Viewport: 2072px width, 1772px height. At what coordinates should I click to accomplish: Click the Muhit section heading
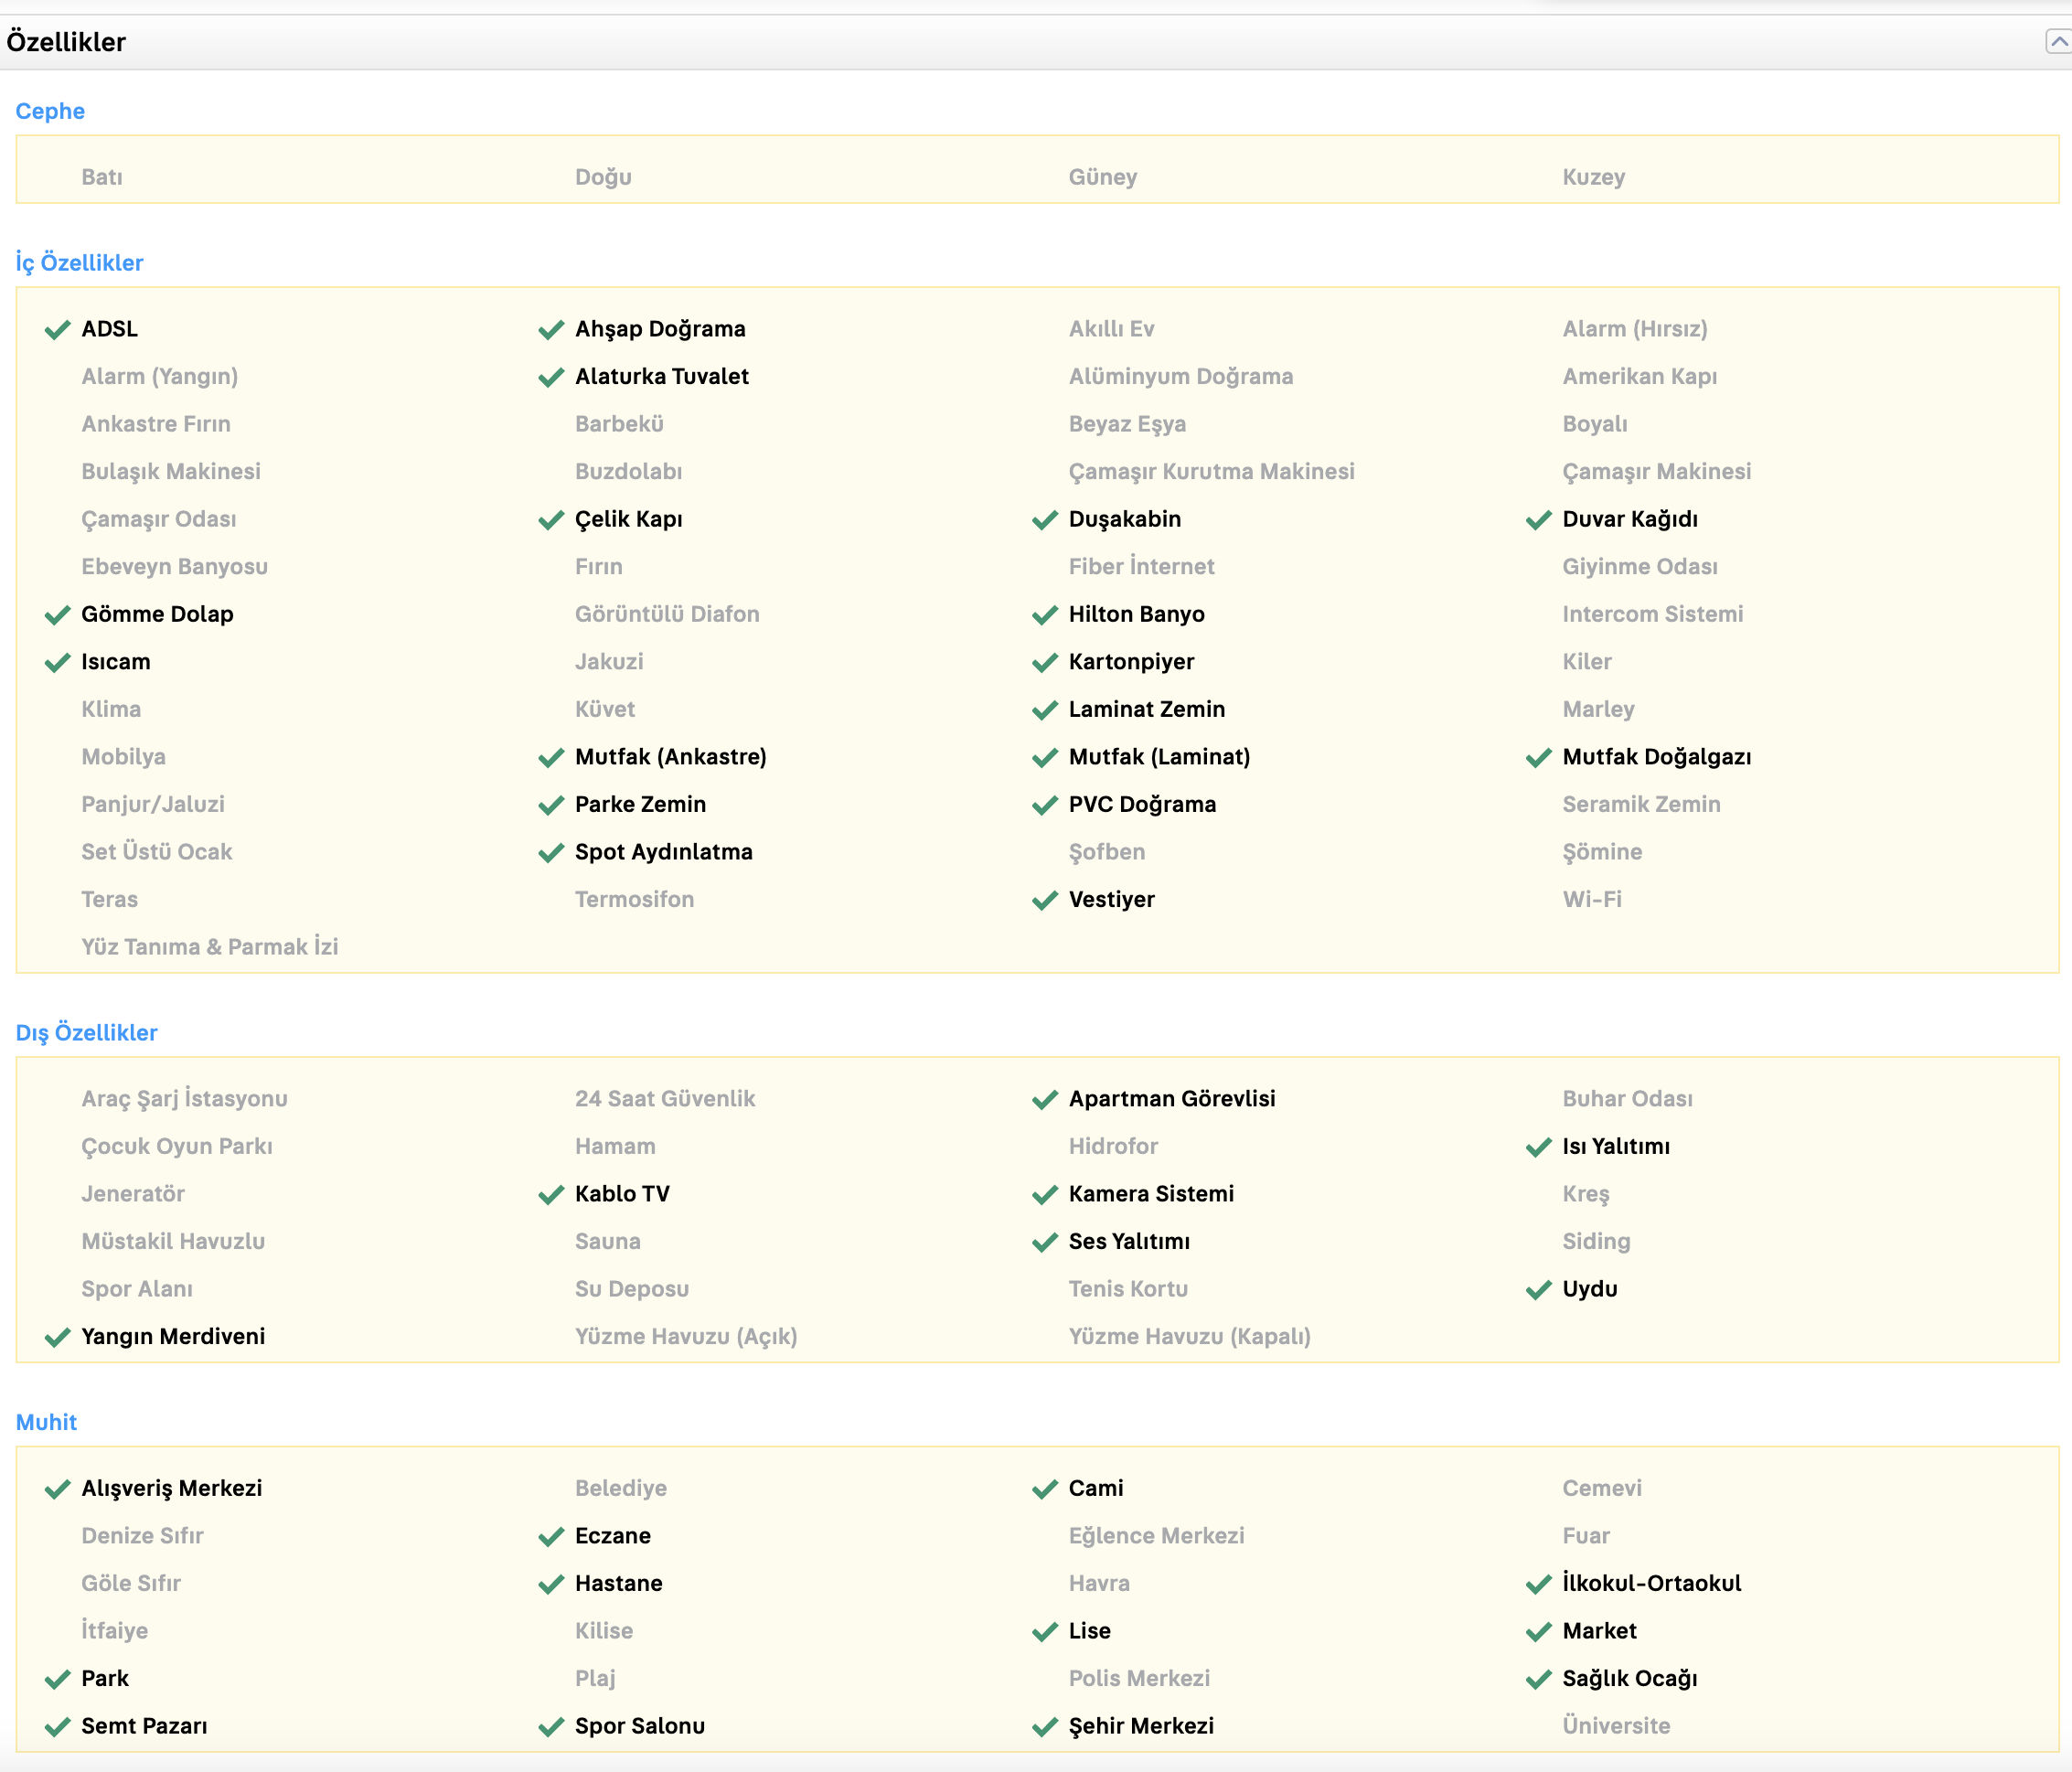coord(46,1422)
